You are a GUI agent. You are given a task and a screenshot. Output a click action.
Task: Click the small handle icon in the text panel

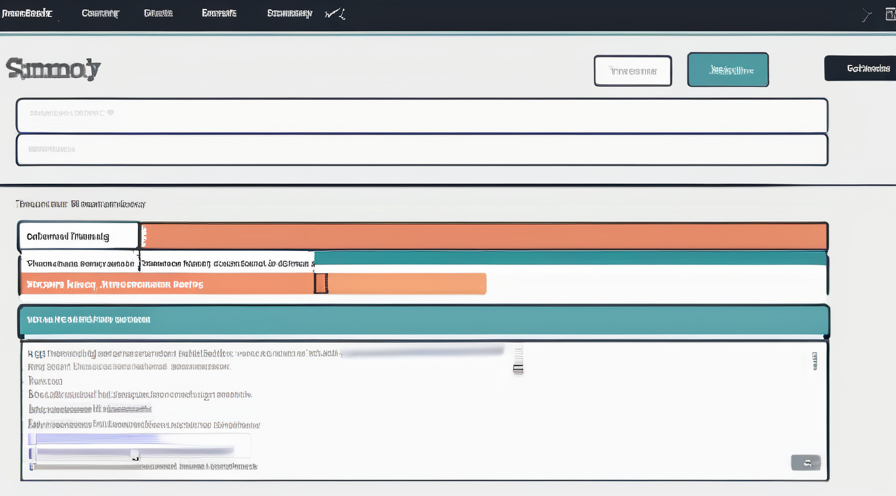[518, 360]
